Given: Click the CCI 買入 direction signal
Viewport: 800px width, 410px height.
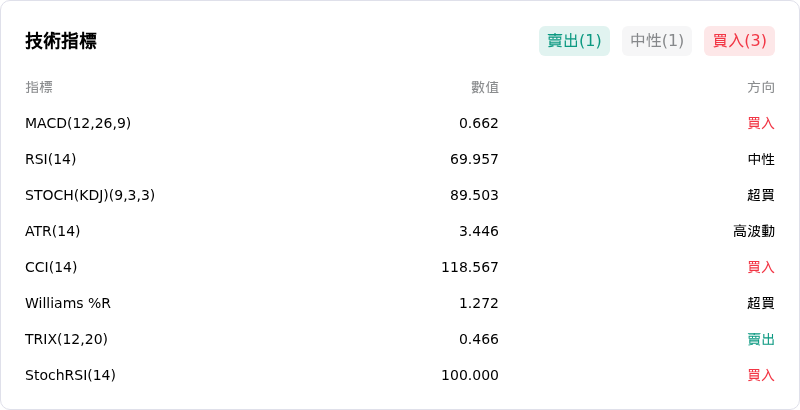Looking at the screenshot, I should (x=761, y=267).
